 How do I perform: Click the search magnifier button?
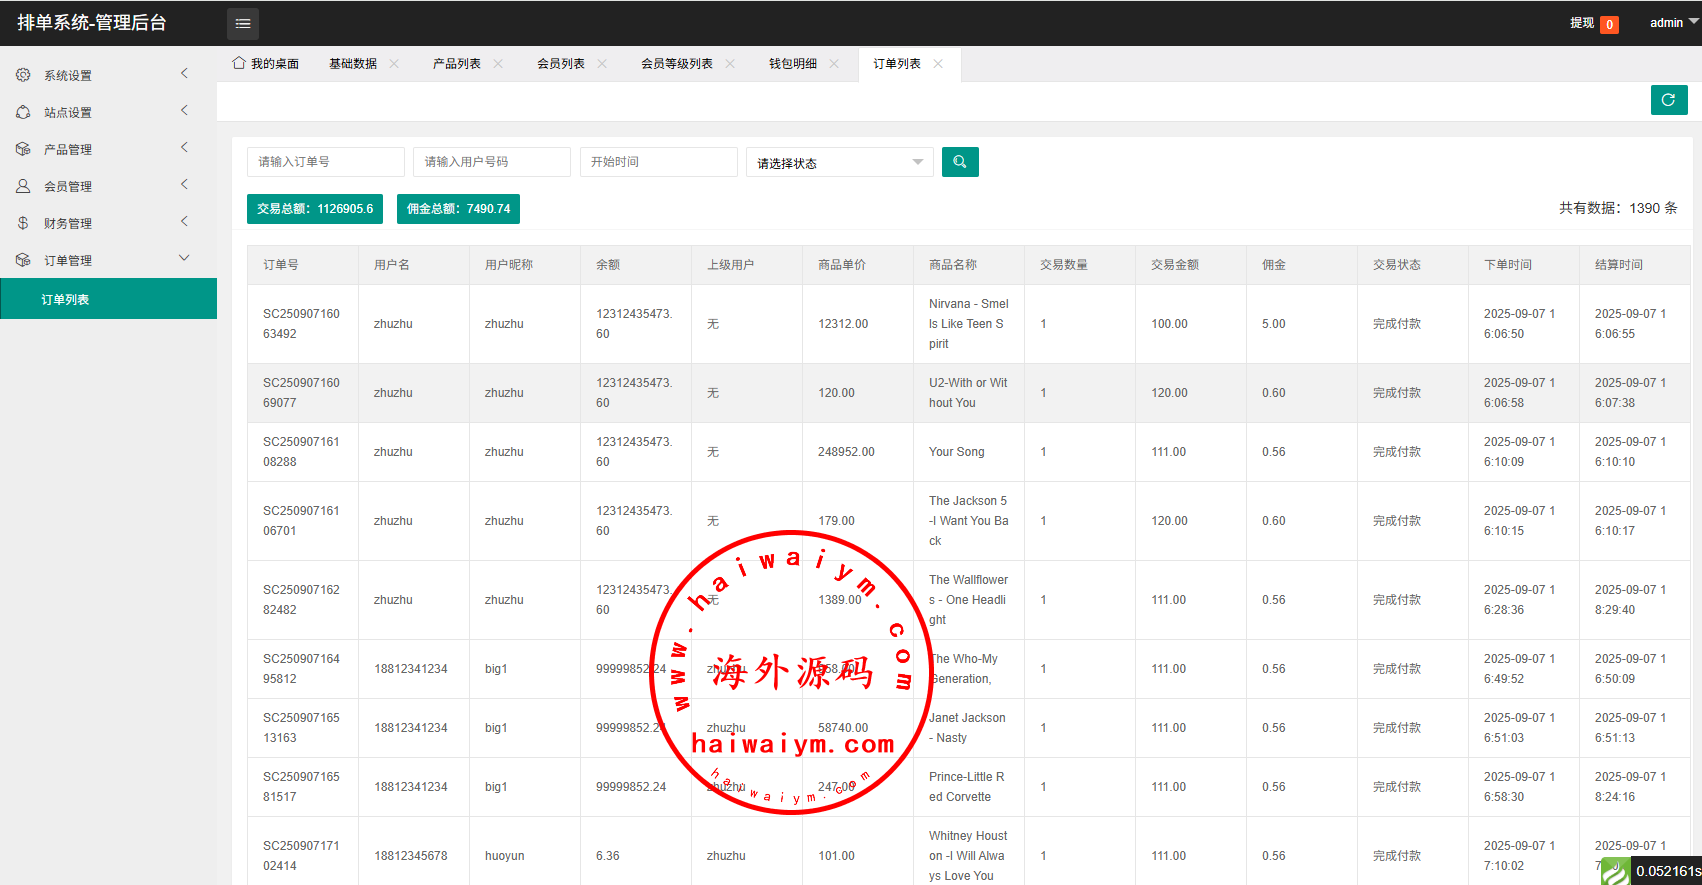pos(960,162)
